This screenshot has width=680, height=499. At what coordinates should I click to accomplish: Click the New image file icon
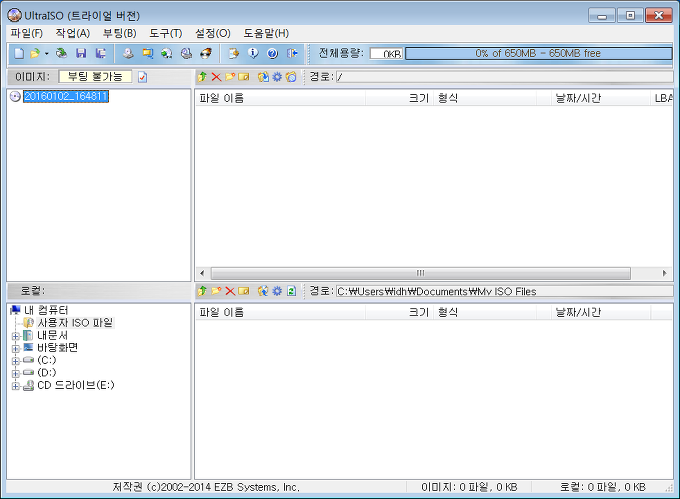[x=19, y=53]
